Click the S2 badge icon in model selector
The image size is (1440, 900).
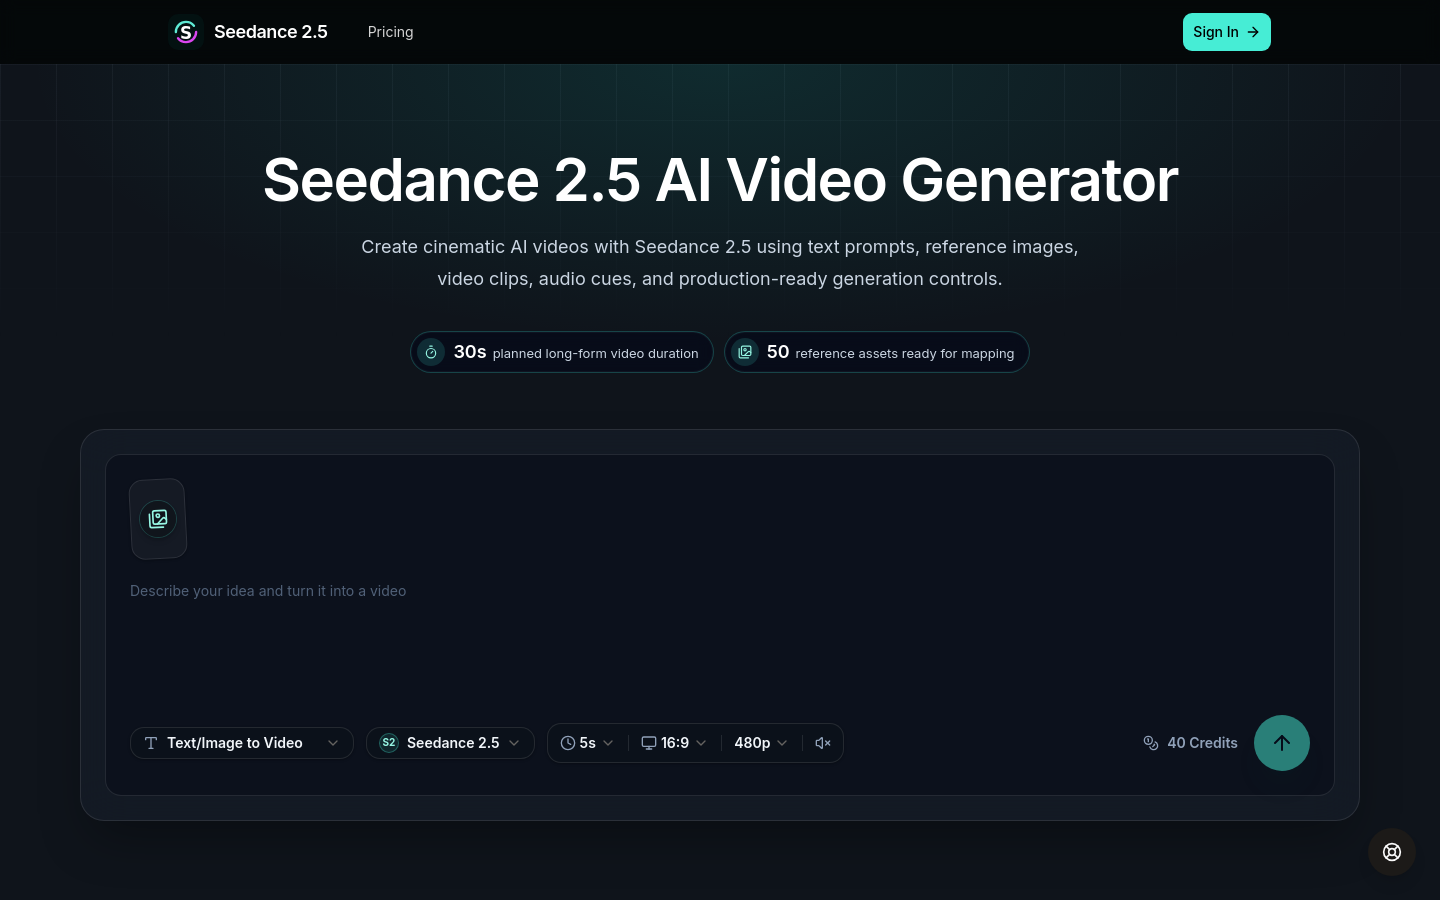click(x=389, y=743)
